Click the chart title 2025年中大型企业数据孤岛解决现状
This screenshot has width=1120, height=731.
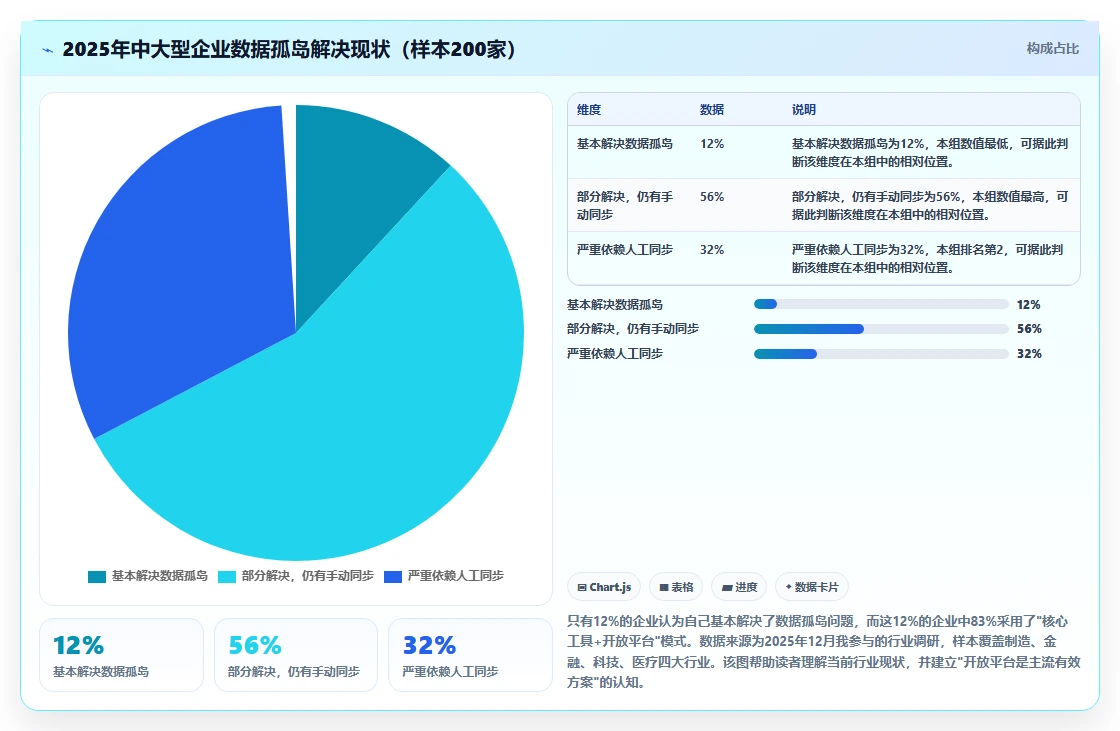point(289,49)
